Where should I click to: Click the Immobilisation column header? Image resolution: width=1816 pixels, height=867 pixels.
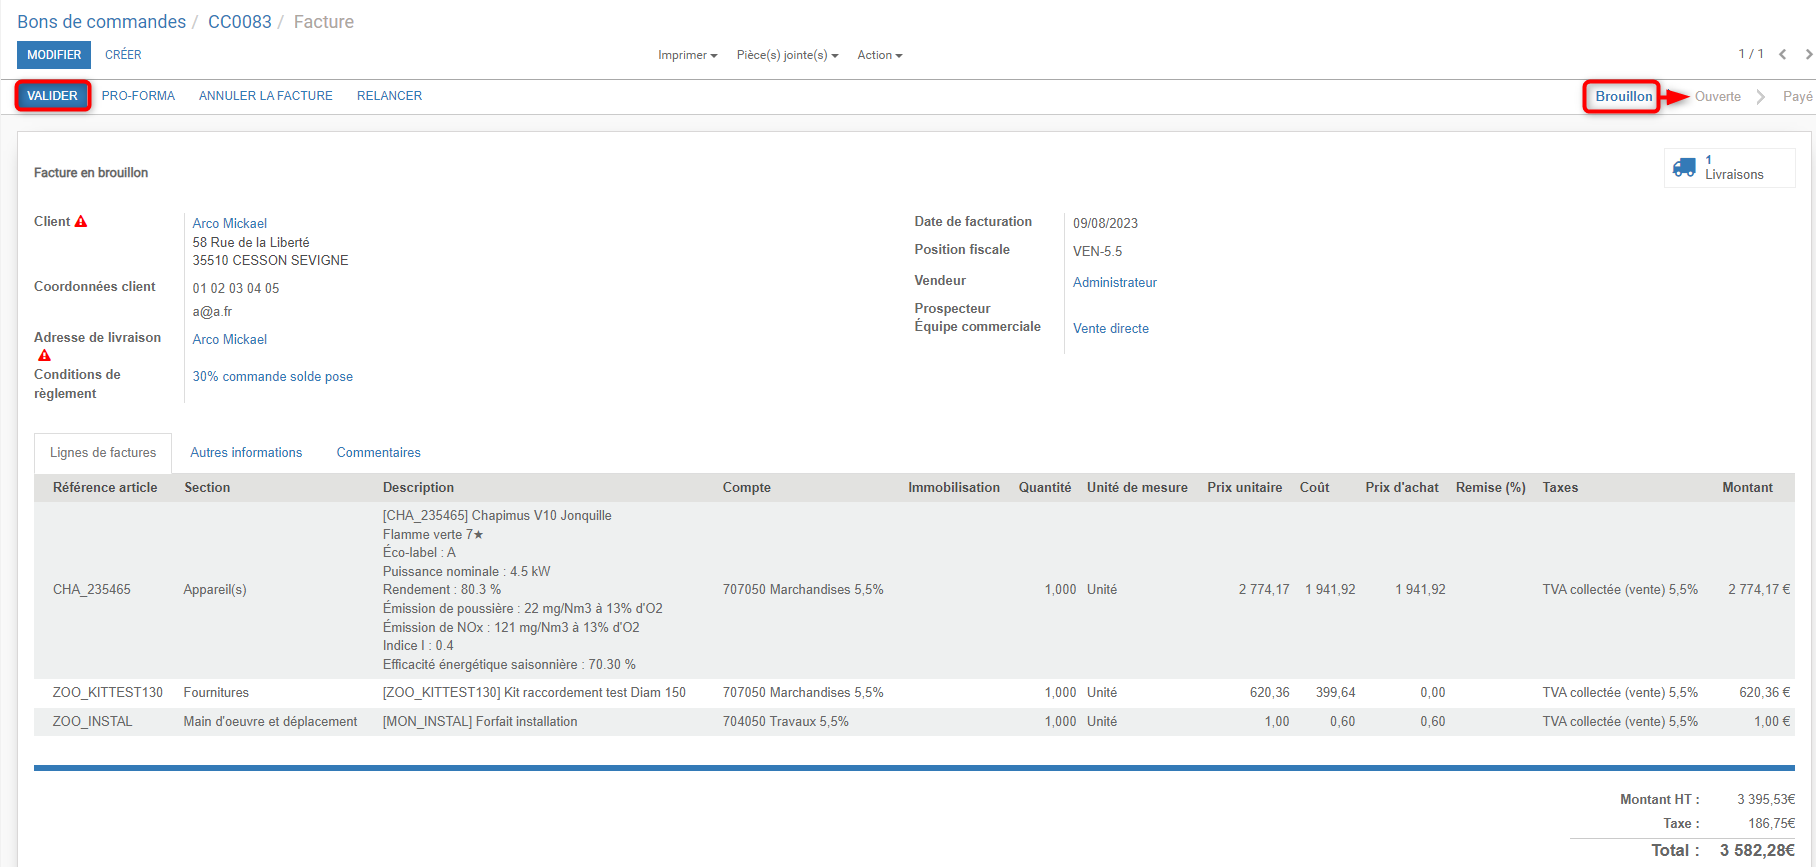954,488
